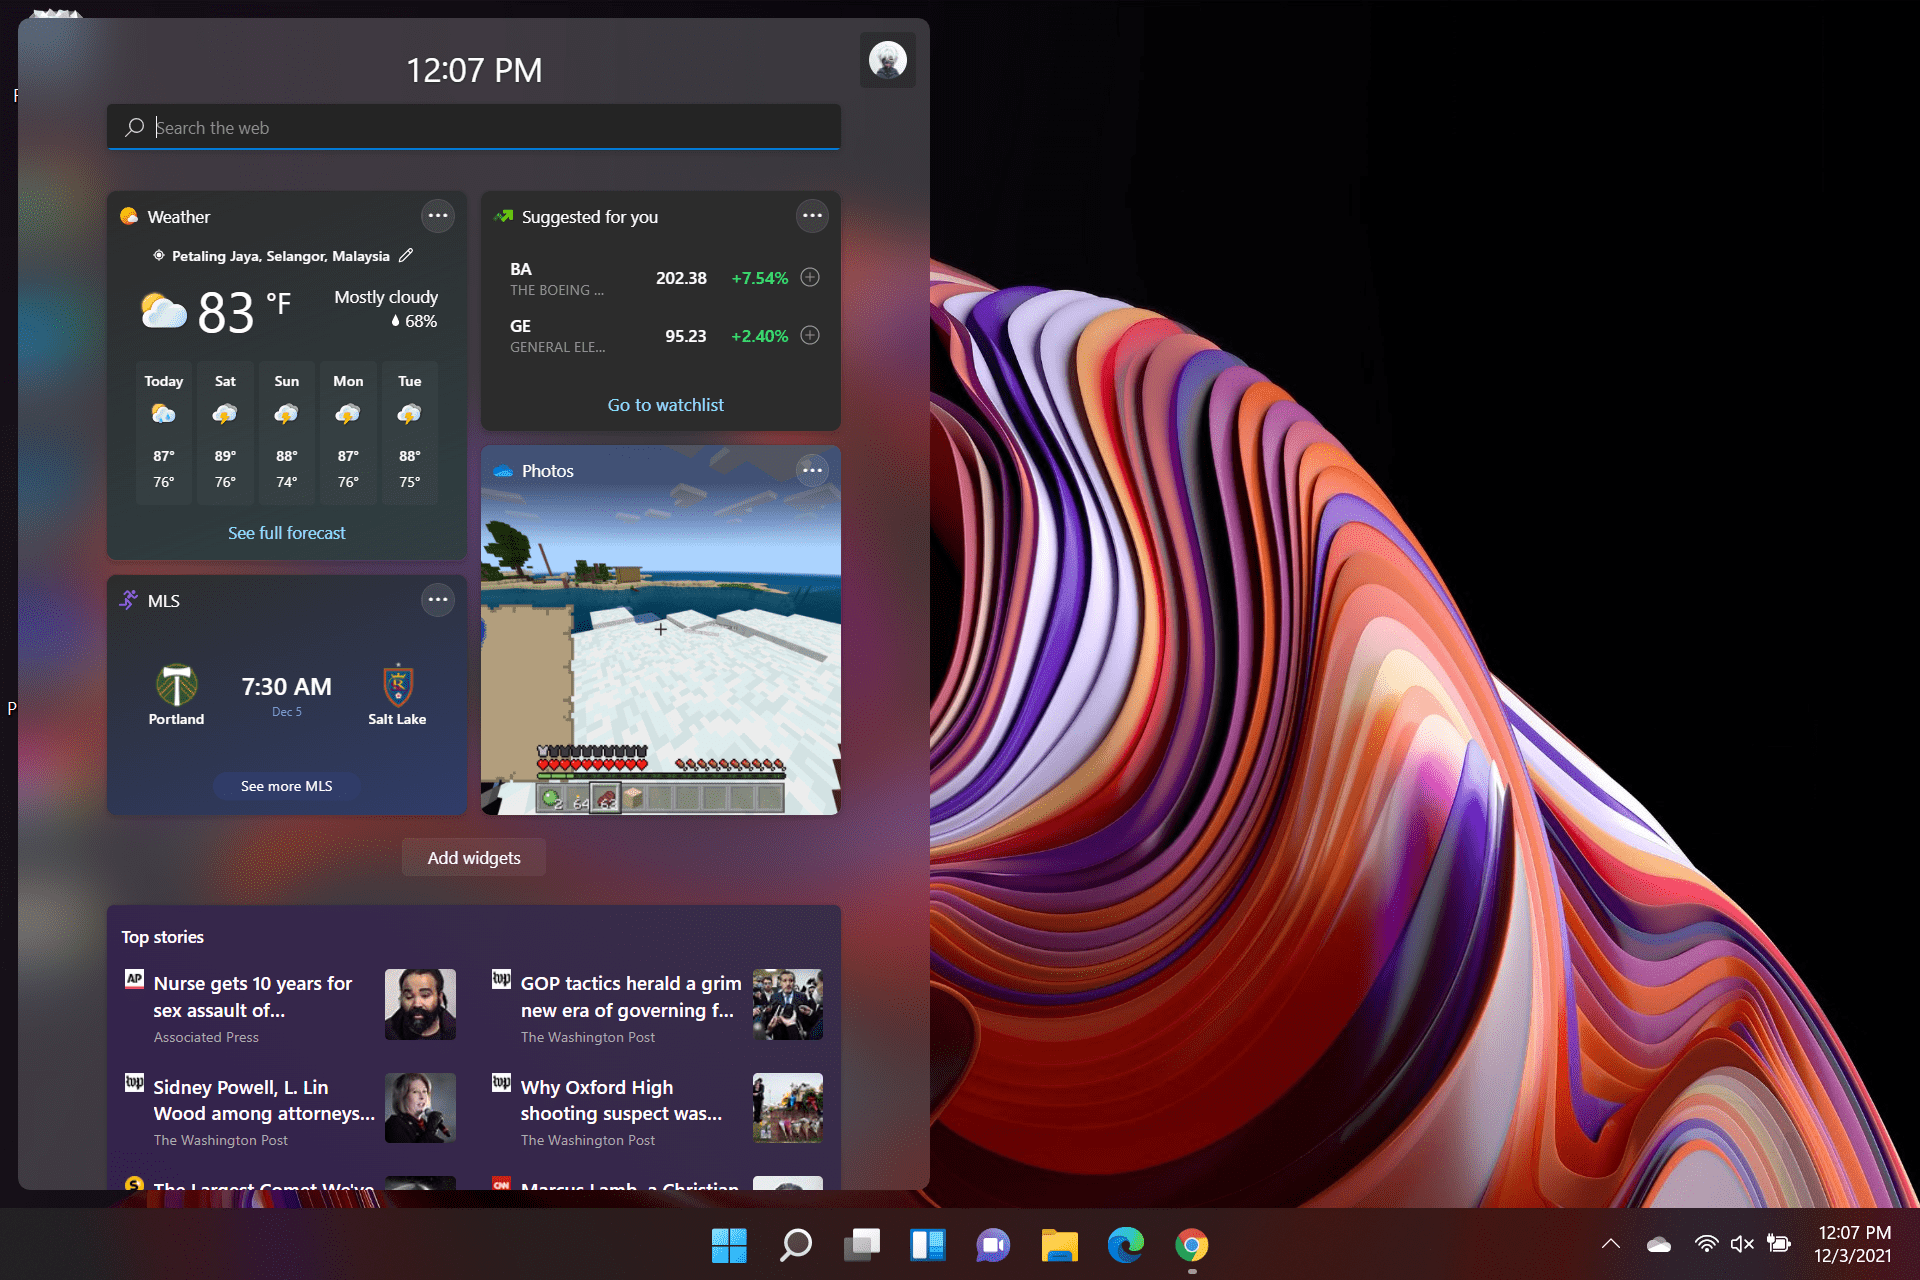
Task: Click the profile avatar in widgets panel
Action: [887, 61]
